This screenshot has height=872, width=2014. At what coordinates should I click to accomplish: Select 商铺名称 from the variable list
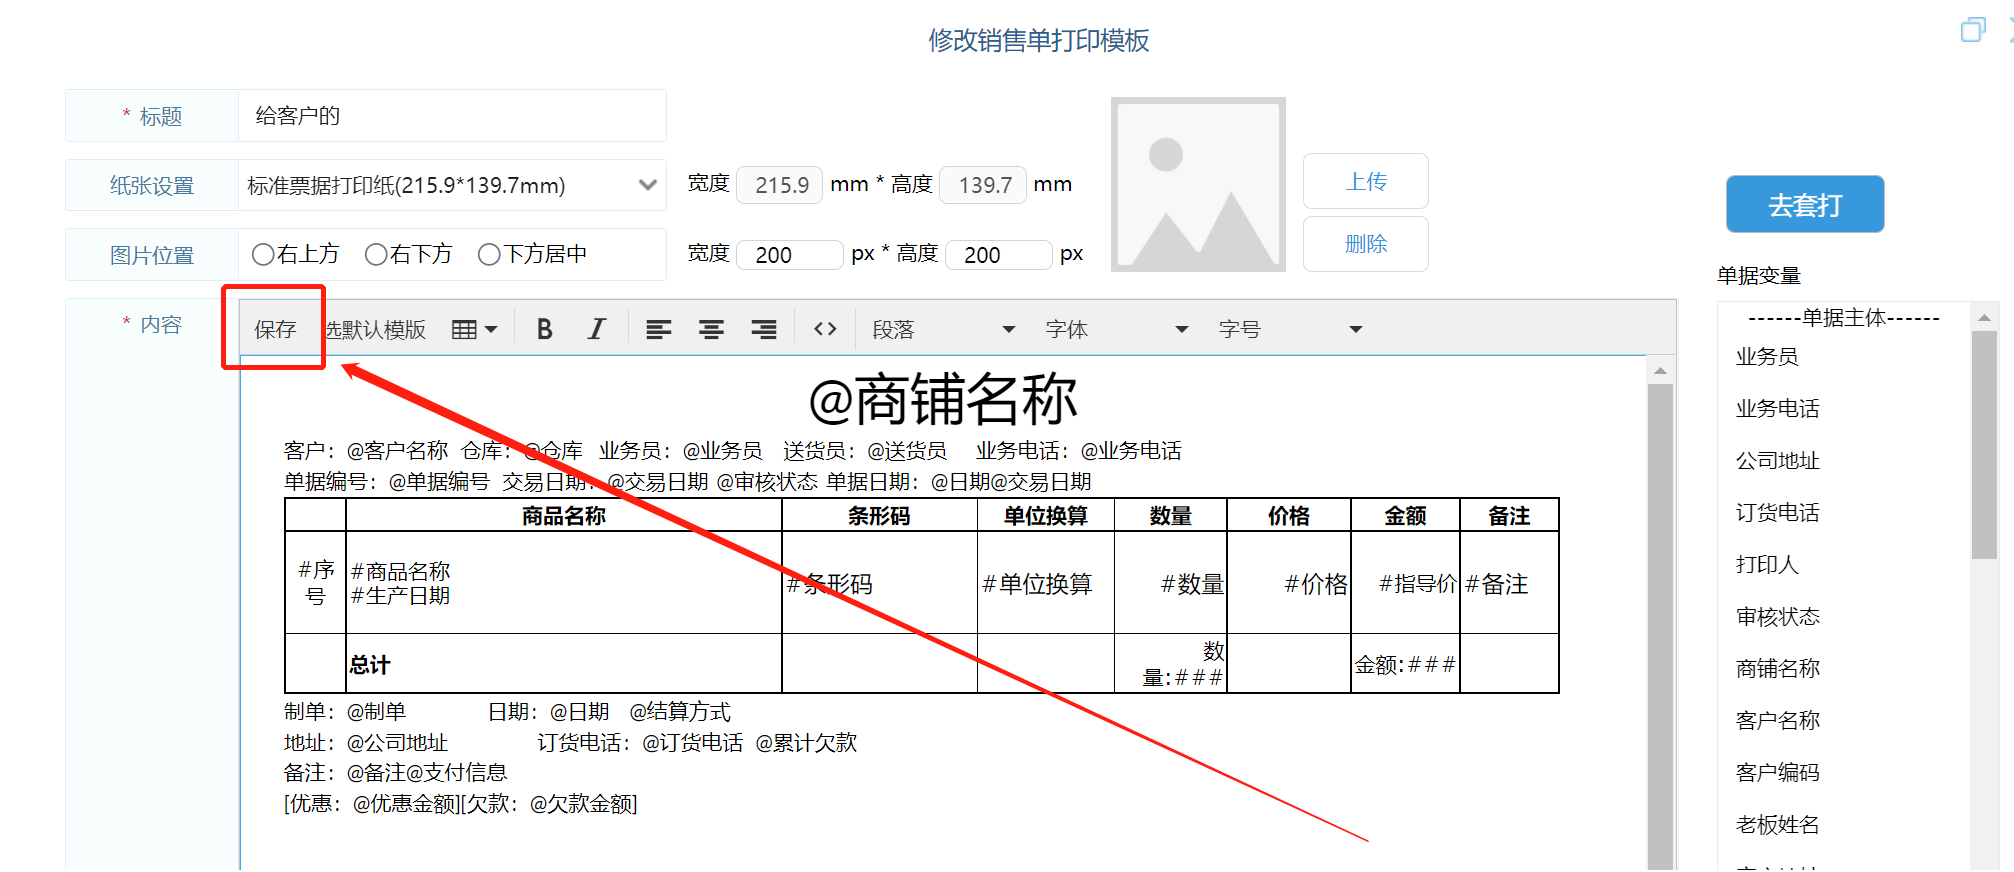(1777, 669)
